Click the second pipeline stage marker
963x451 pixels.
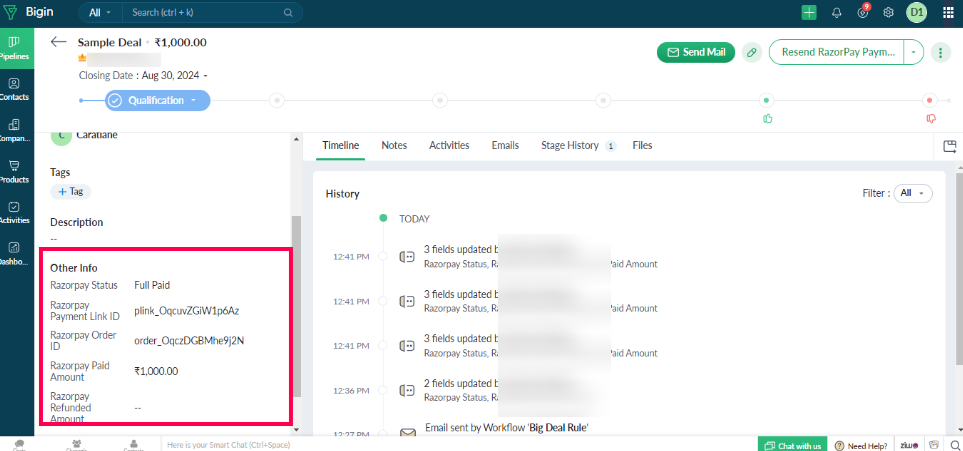click(277, 100)
